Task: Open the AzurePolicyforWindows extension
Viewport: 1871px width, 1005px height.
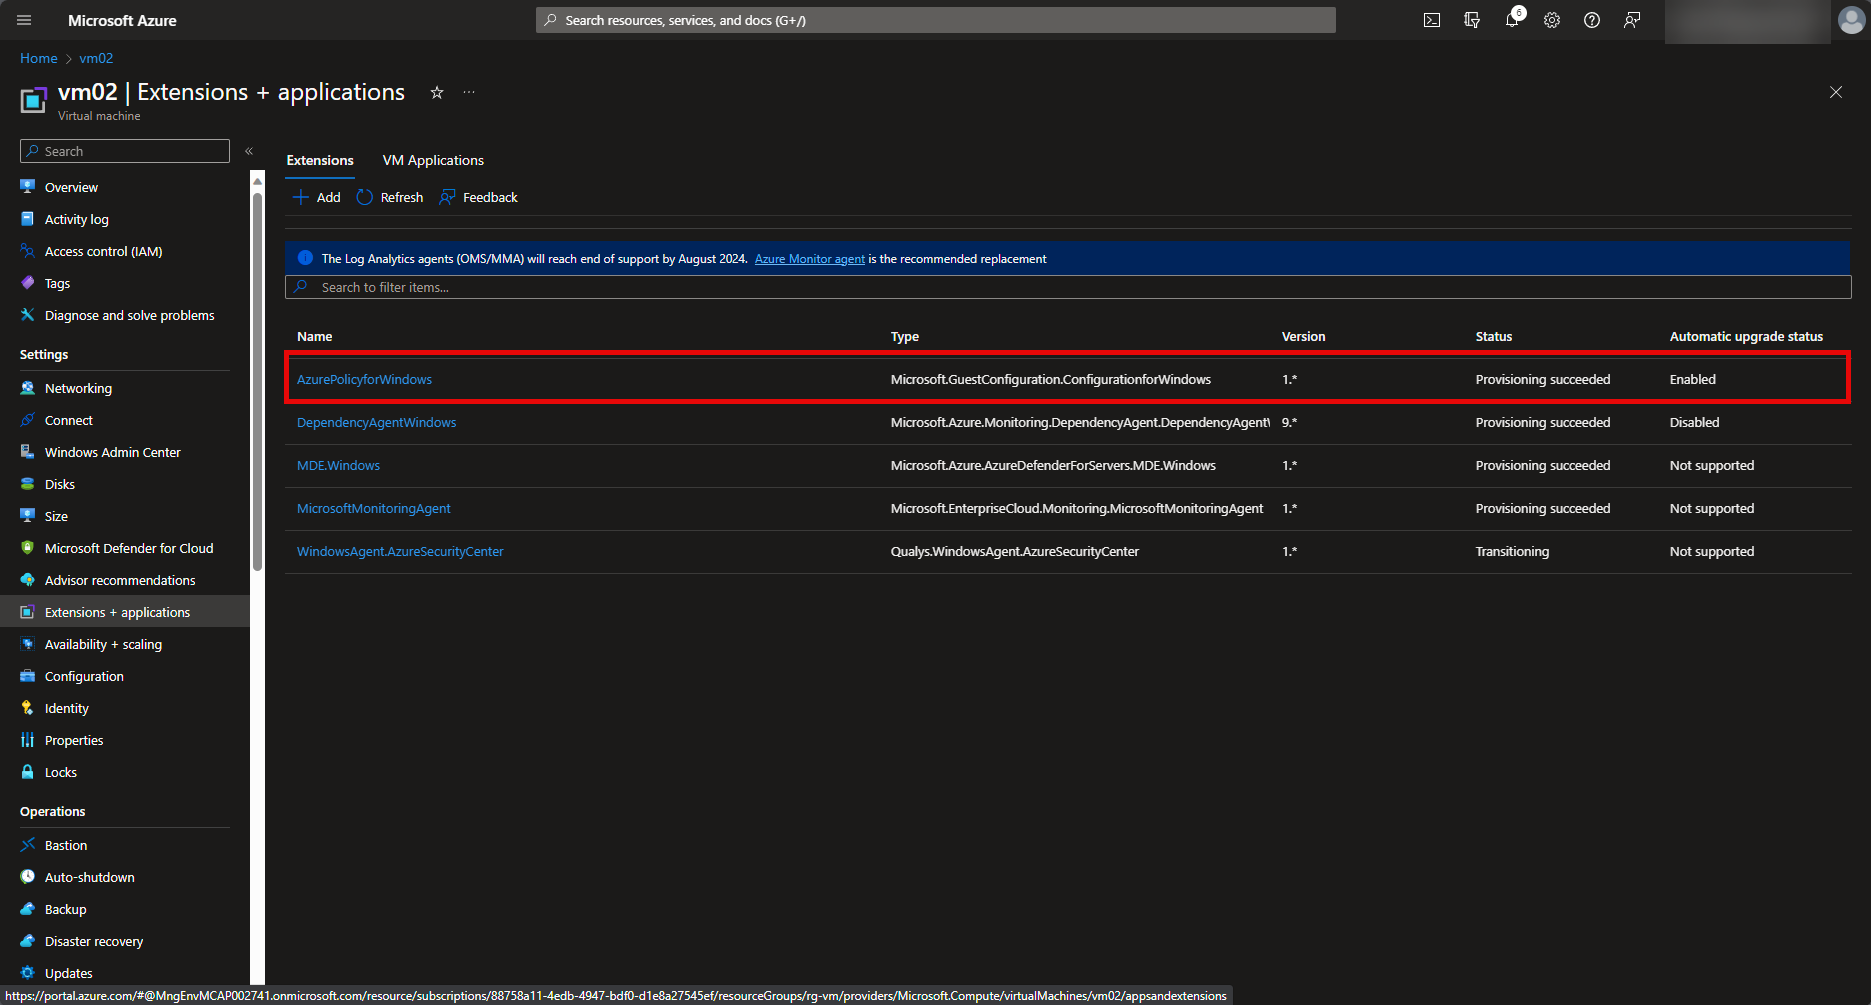Action: [364, 379]
